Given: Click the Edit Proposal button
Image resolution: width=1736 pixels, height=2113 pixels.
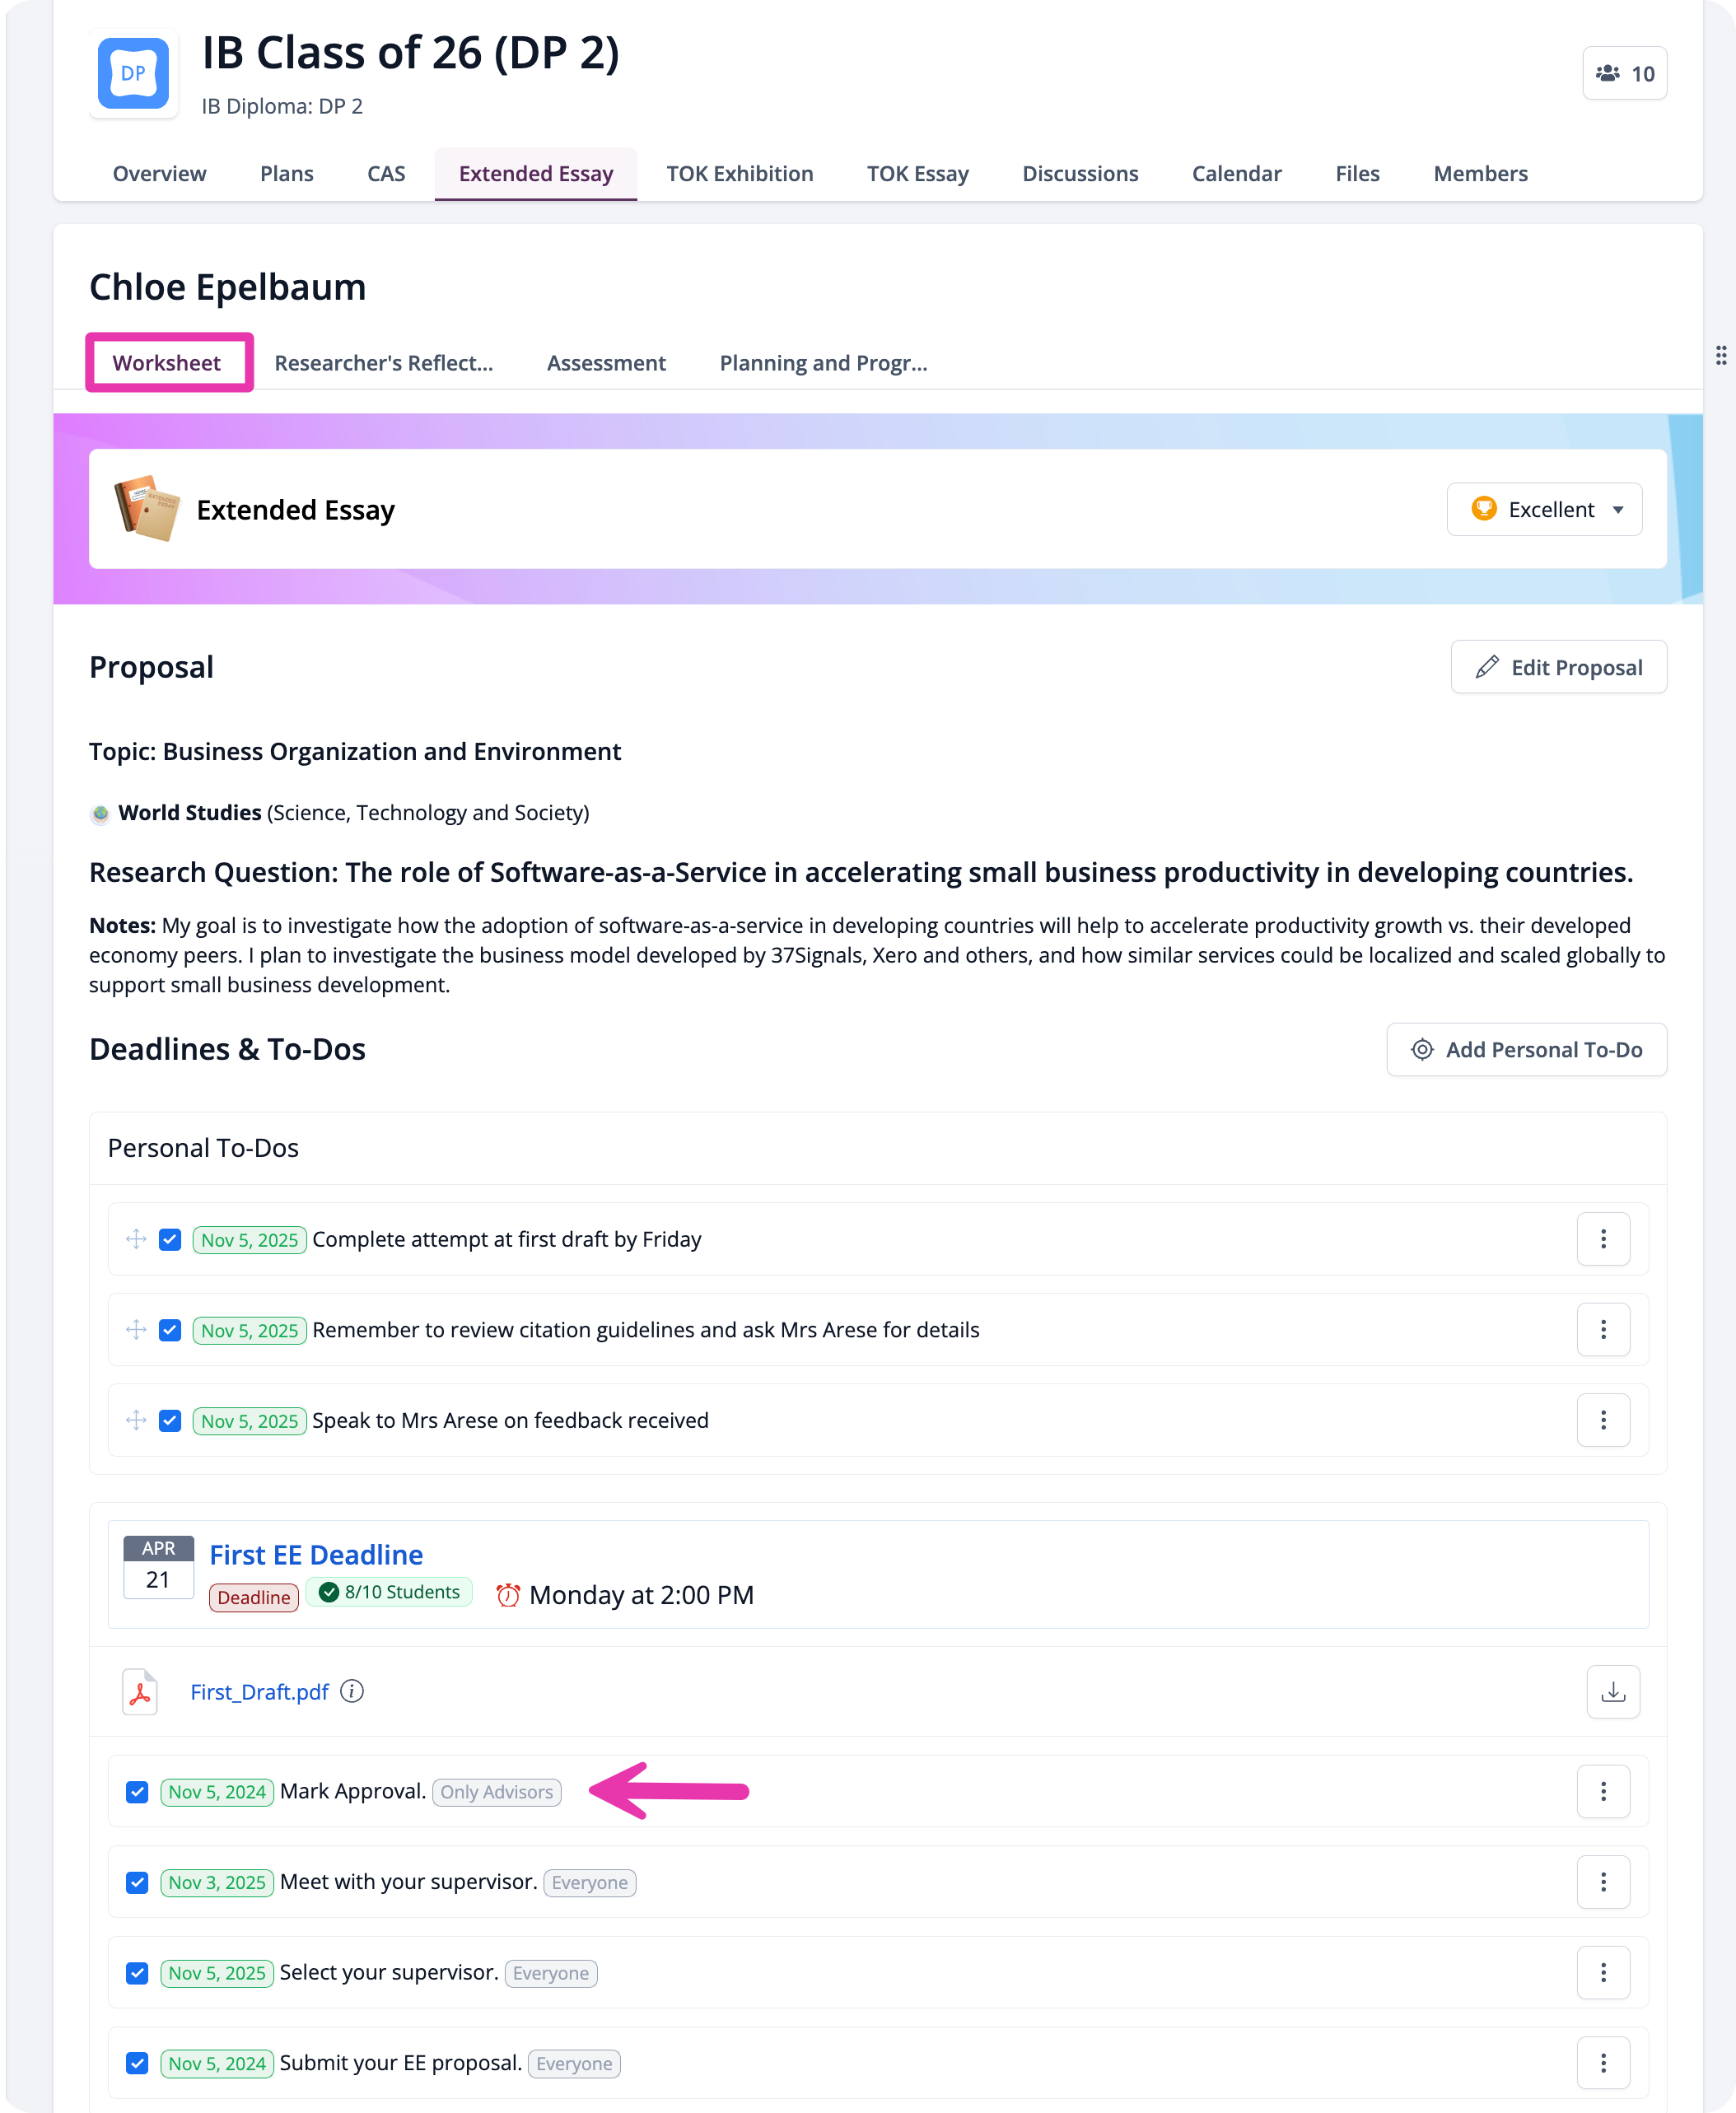Looking at the screenshot, I should [1558, 667].
